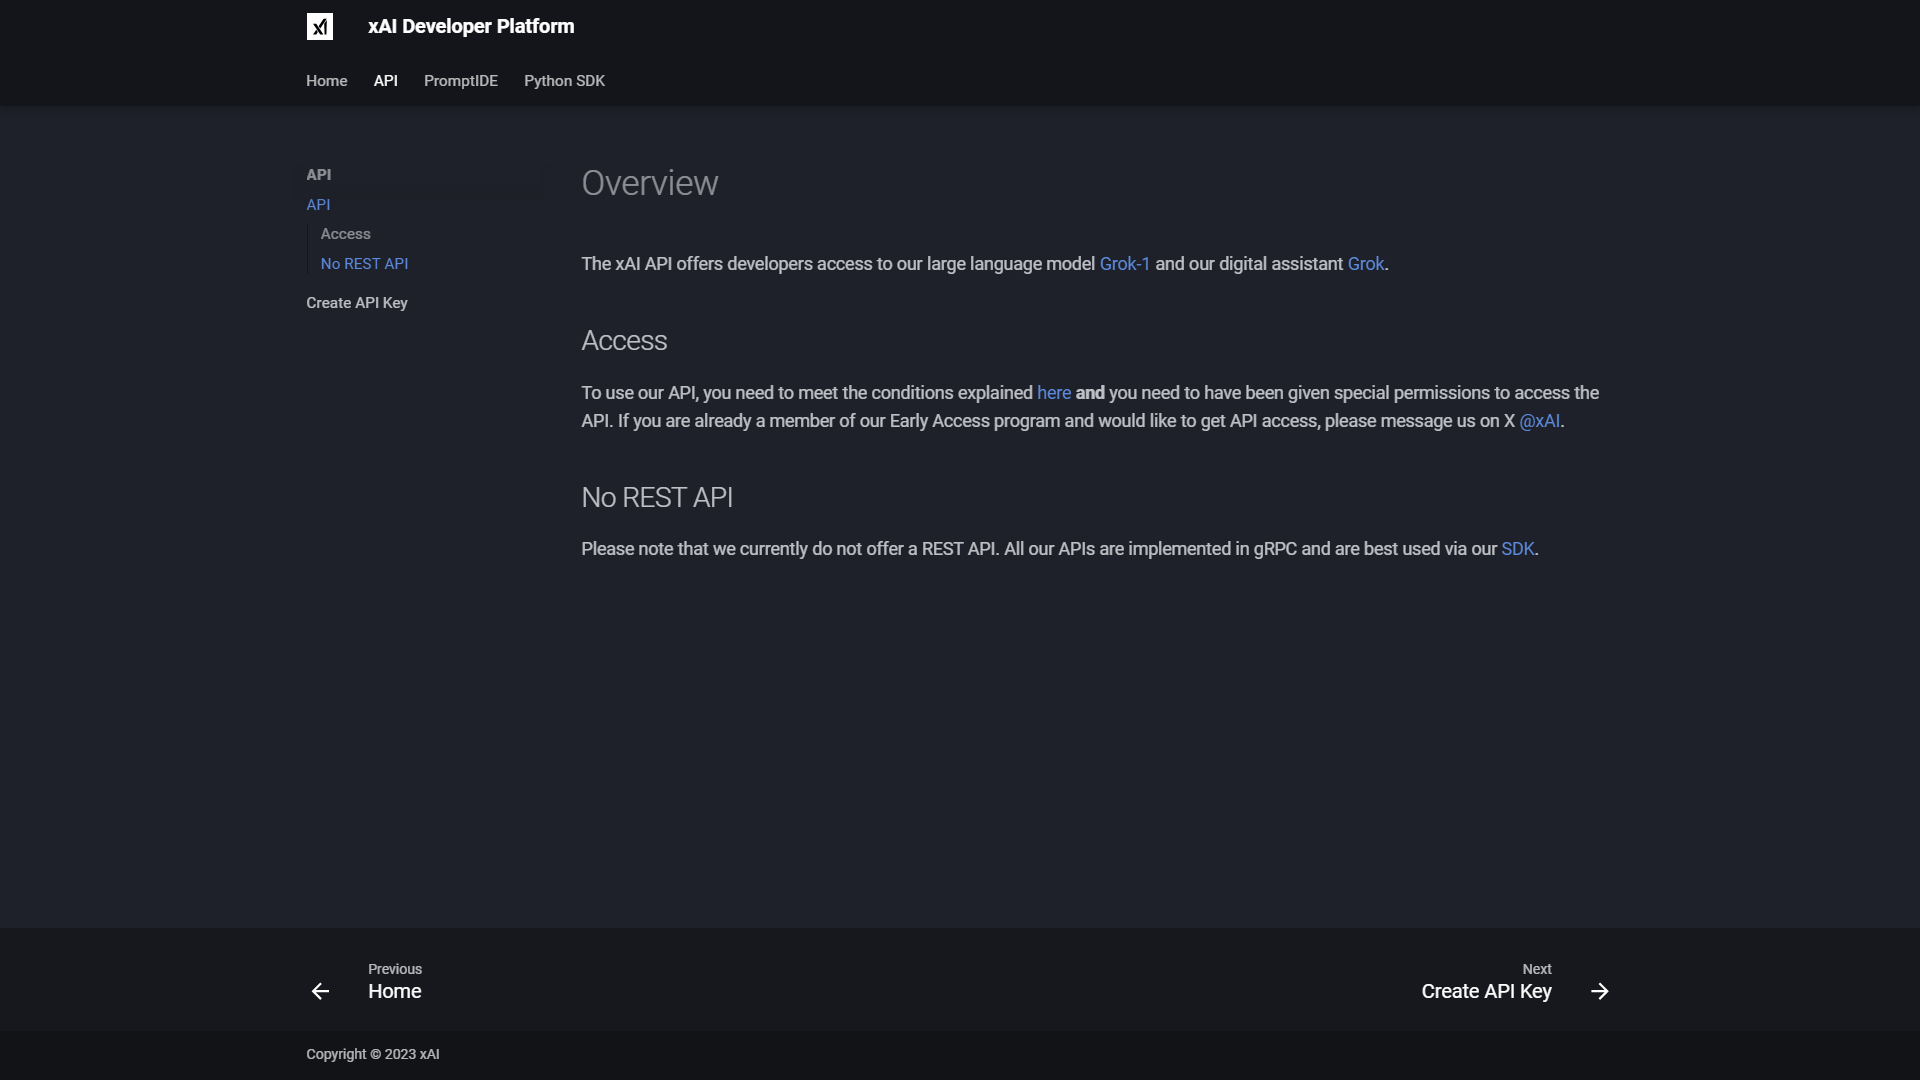Select the API tab in the top navigation
Screen dimensions: 1920x1080
click(386, 81)
